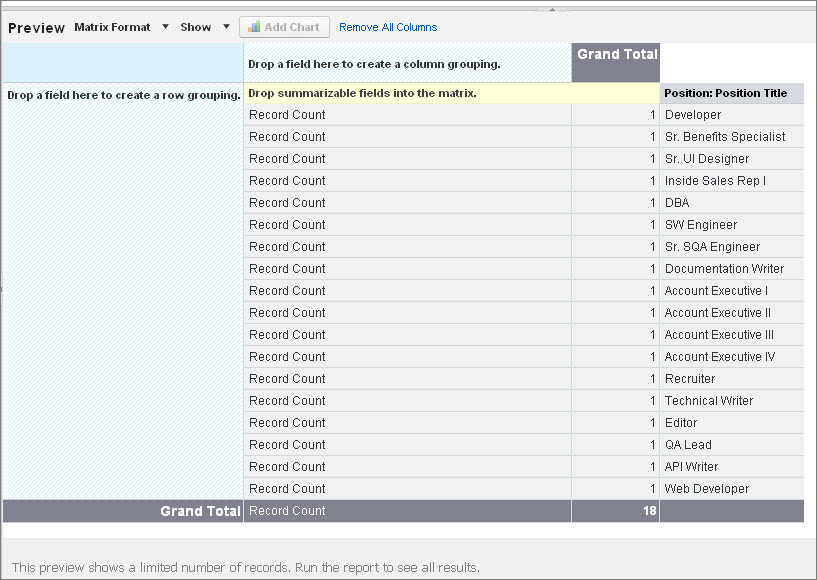The height and width of the screenshot is (580, 817).
Task: Click the Grand Total column header
Action: click(616, 63)
